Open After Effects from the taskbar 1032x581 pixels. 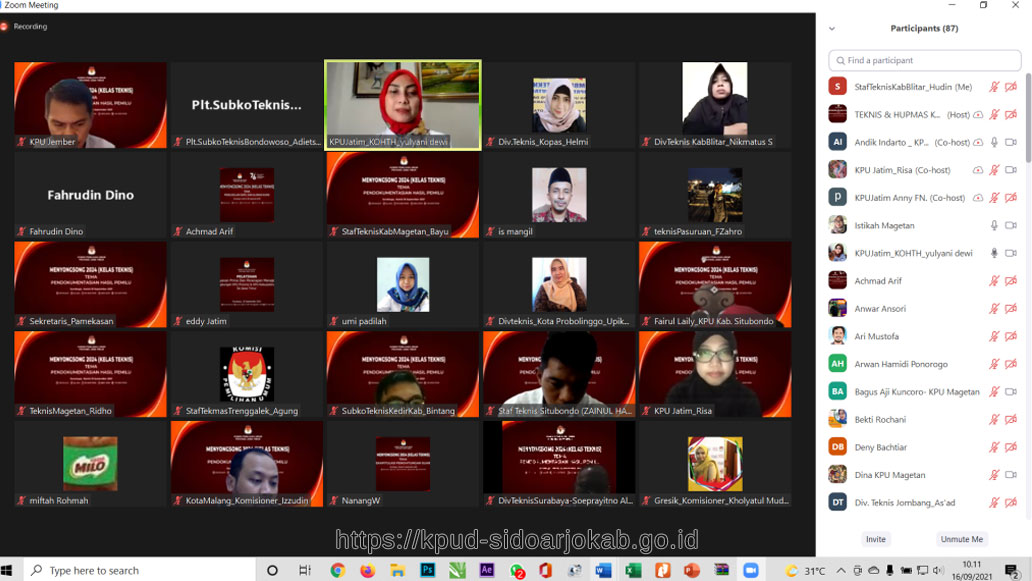point(487,570)
